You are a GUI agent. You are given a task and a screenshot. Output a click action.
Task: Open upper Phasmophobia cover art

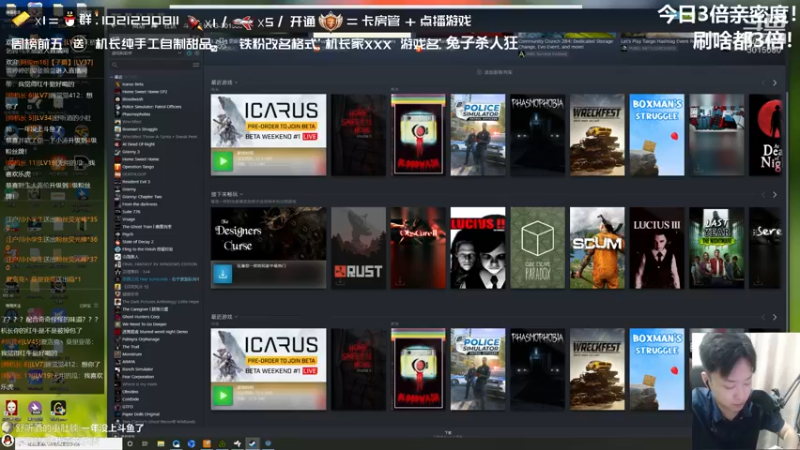(x=537, y=135)
